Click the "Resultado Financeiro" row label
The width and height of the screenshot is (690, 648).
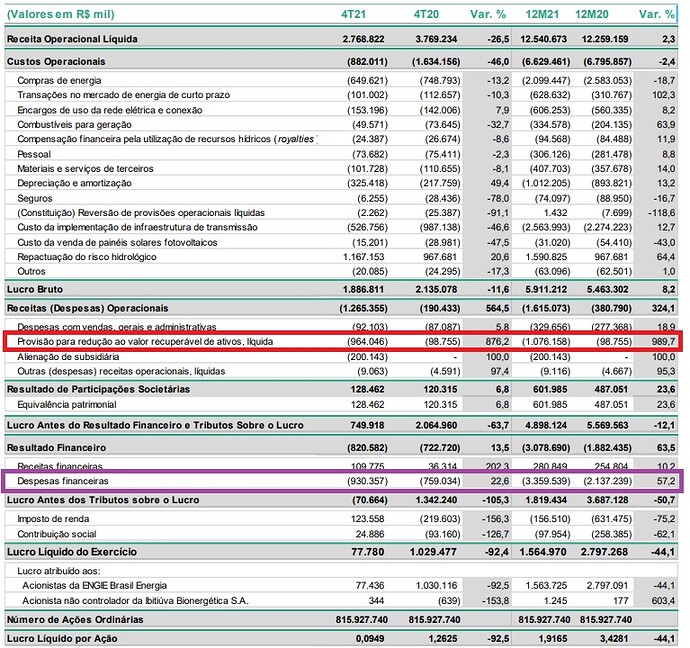pos(56,448)
